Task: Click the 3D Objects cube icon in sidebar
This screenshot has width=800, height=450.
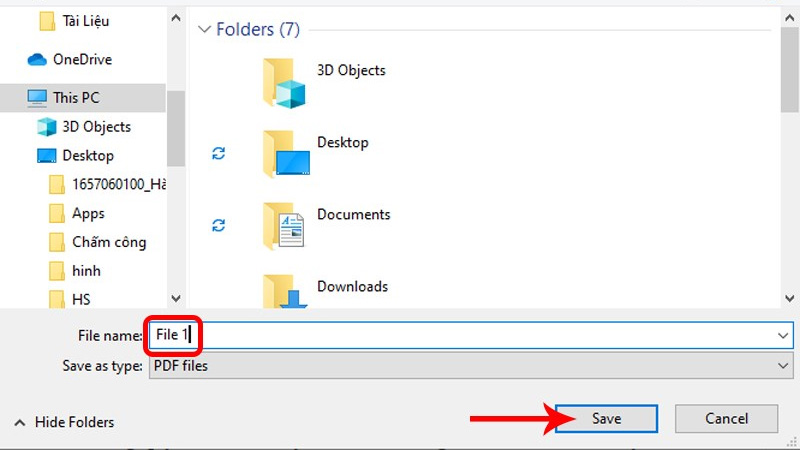Action: point(46,127)
